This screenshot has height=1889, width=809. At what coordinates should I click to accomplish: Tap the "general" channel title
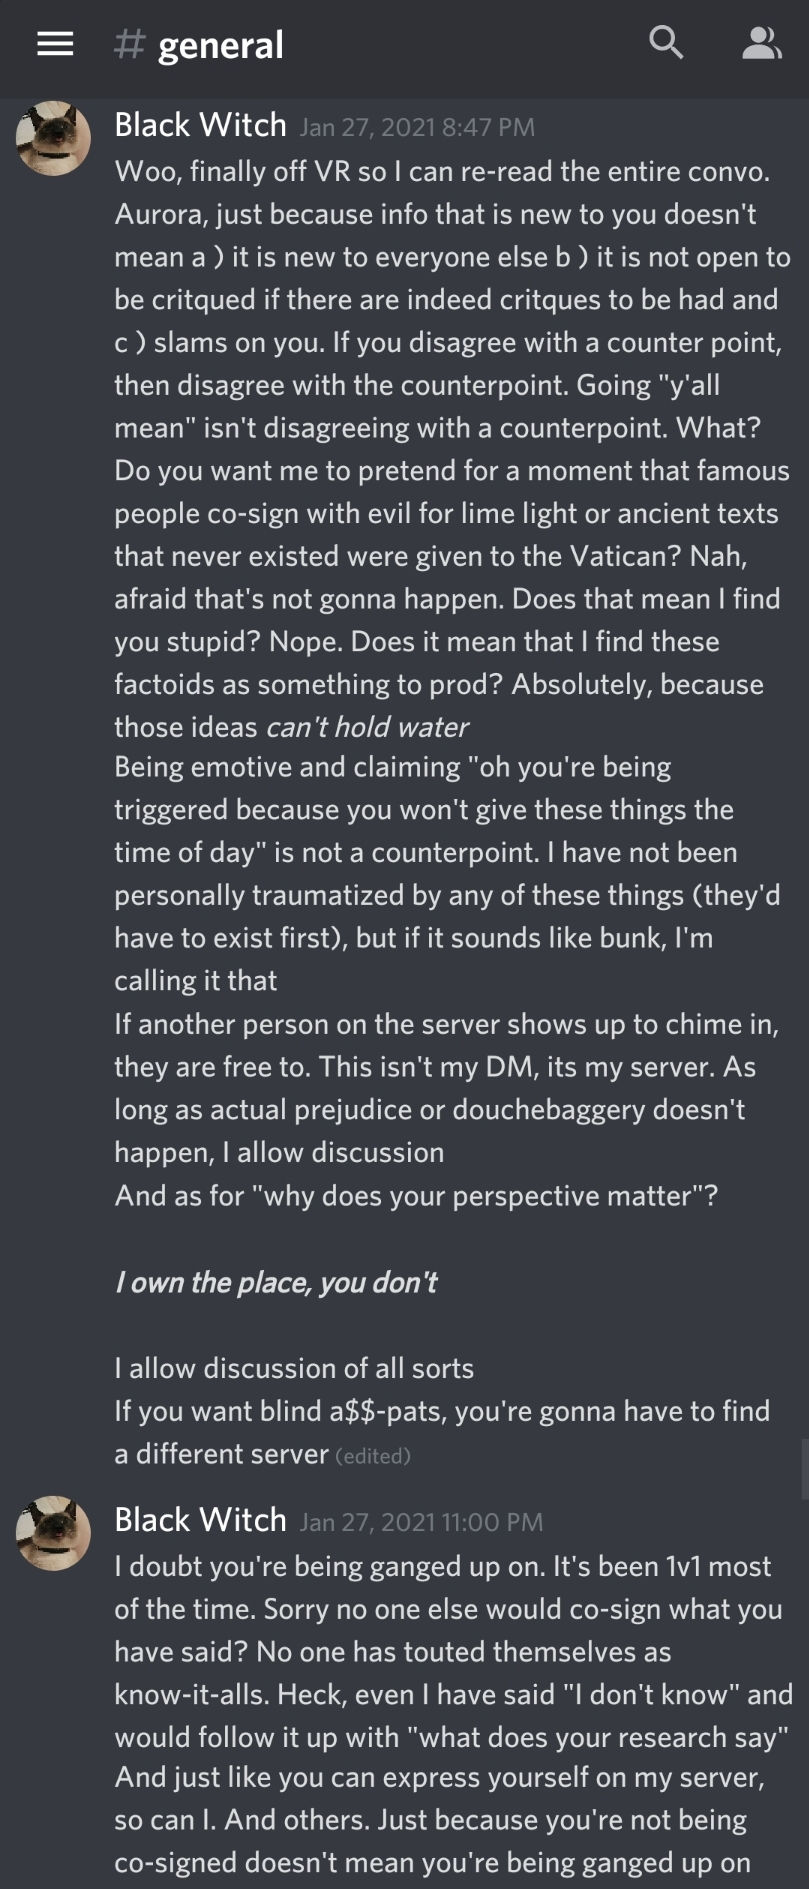point(220,45)
